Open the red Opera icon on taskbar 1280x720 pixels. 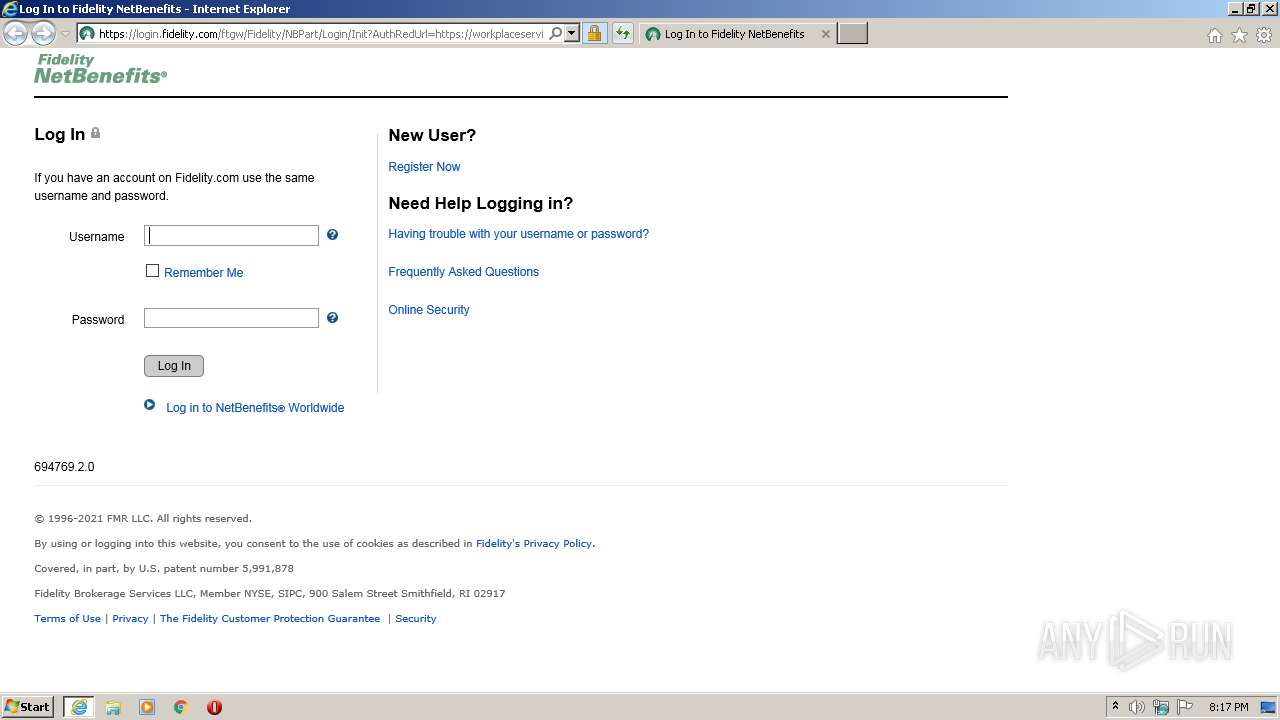click(214, 707)
